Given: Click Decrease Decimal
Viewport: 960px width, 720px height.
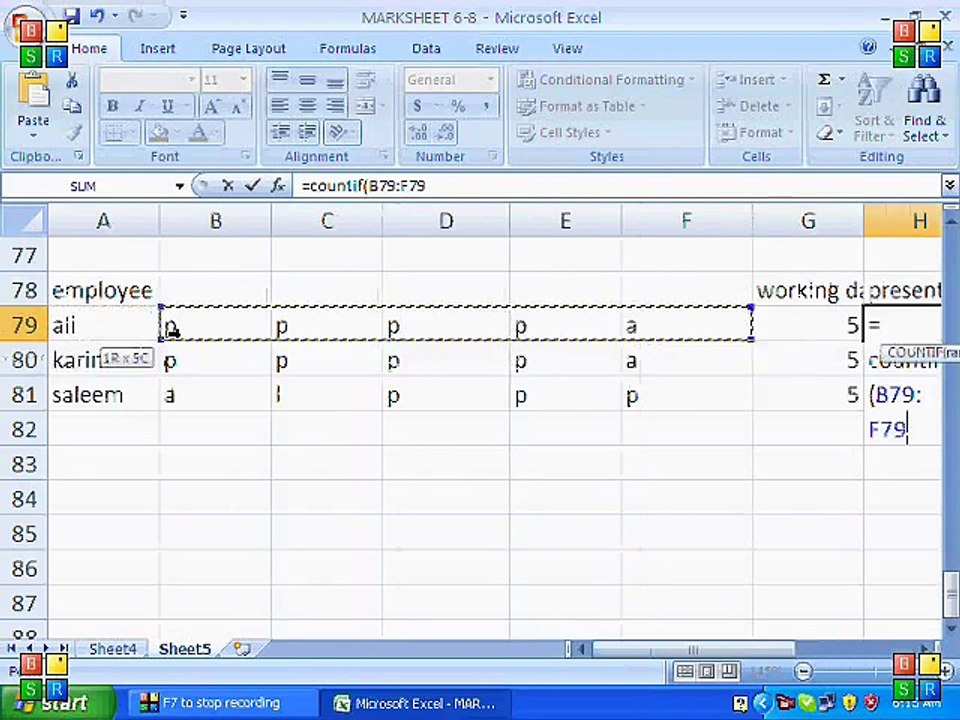Looking at the screenshot, I should pos(443,132).
